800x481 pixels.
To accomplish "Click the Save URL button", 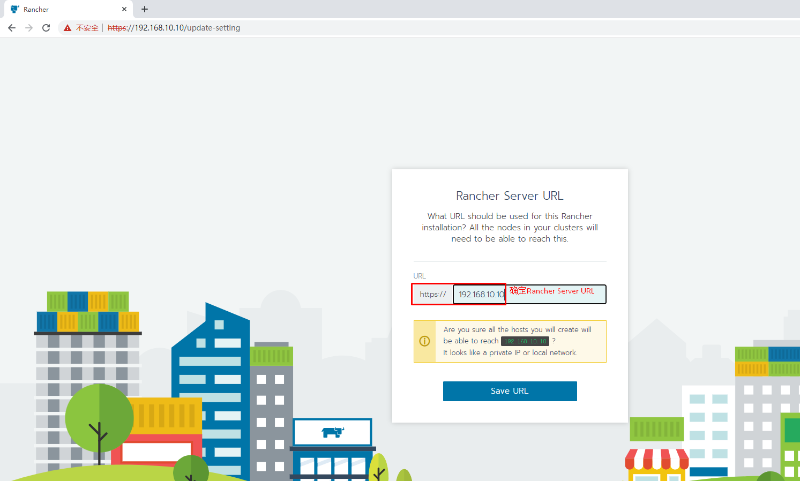I will (x=510, y=391).
